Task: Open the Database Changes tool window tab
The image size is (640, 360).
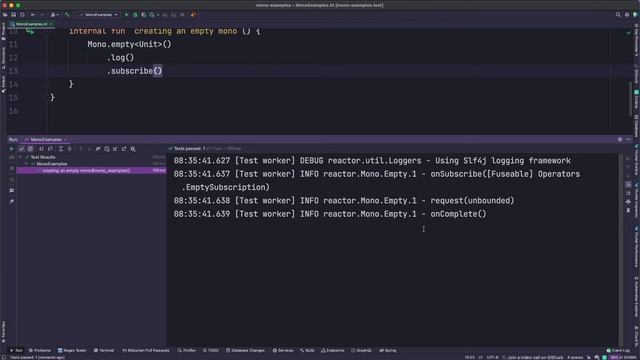Action: click(x=245, y=350)
